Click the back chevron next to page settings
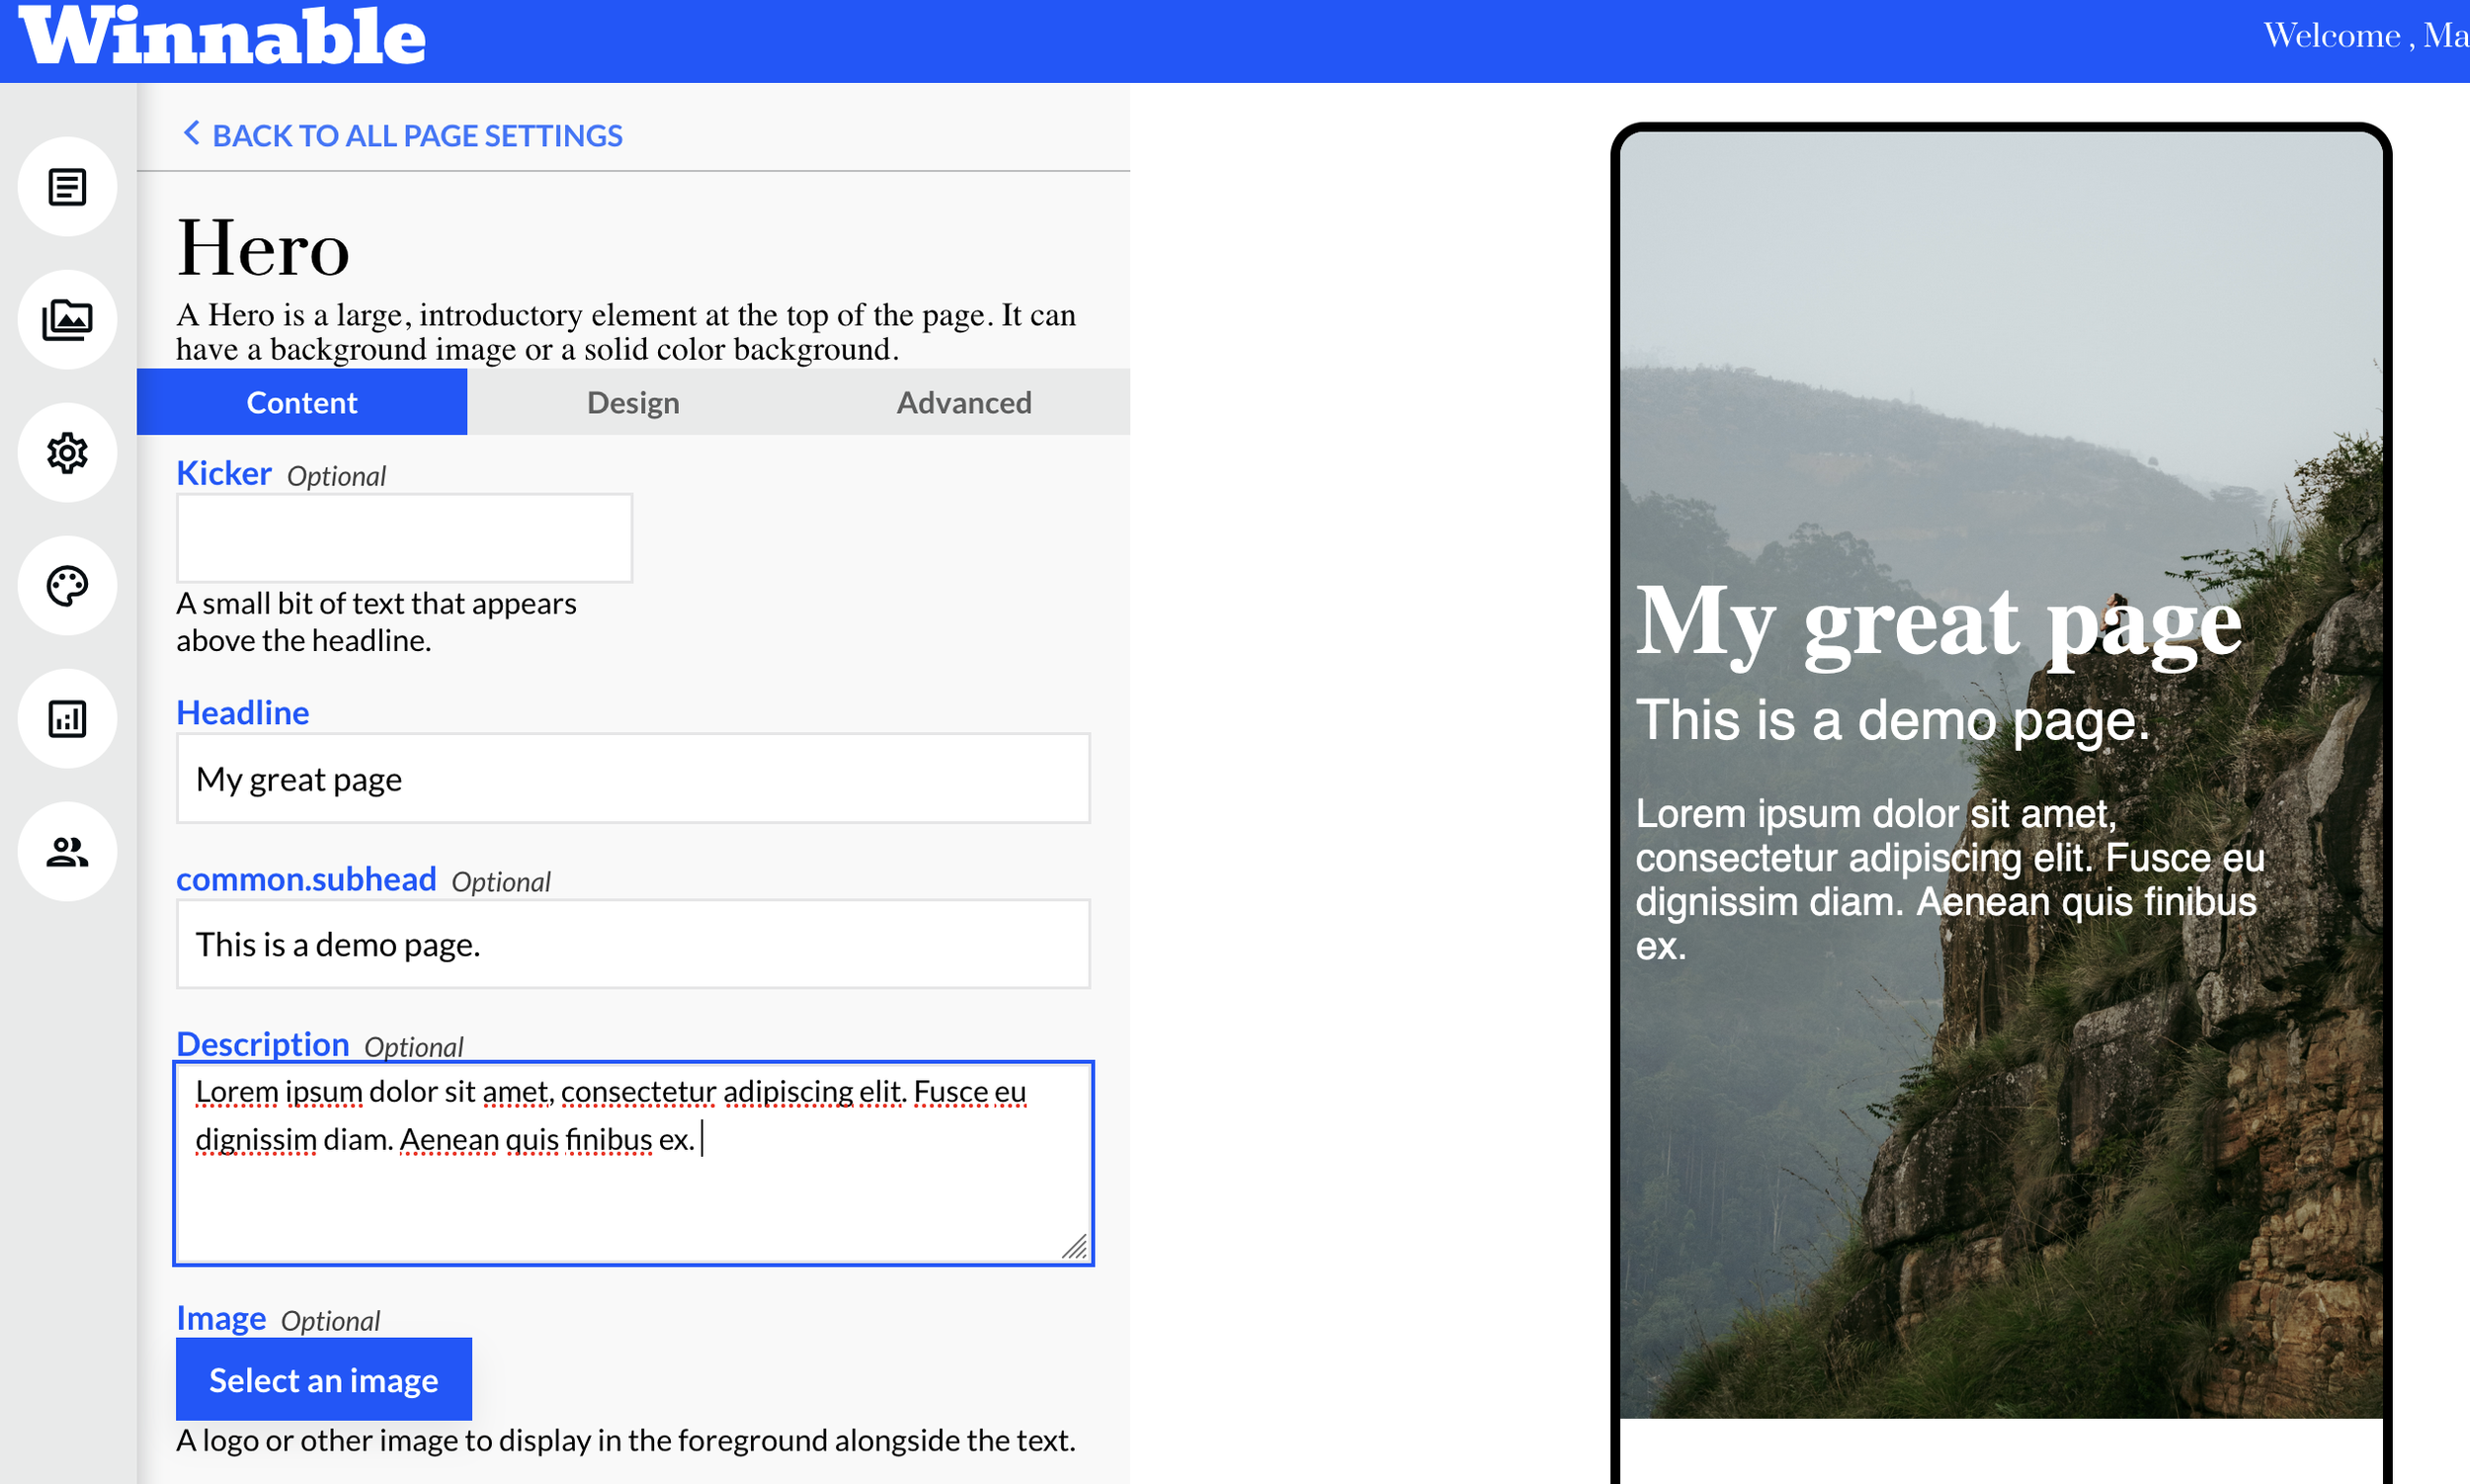This screenshot has height=1484, width=2470. point(191,133)
